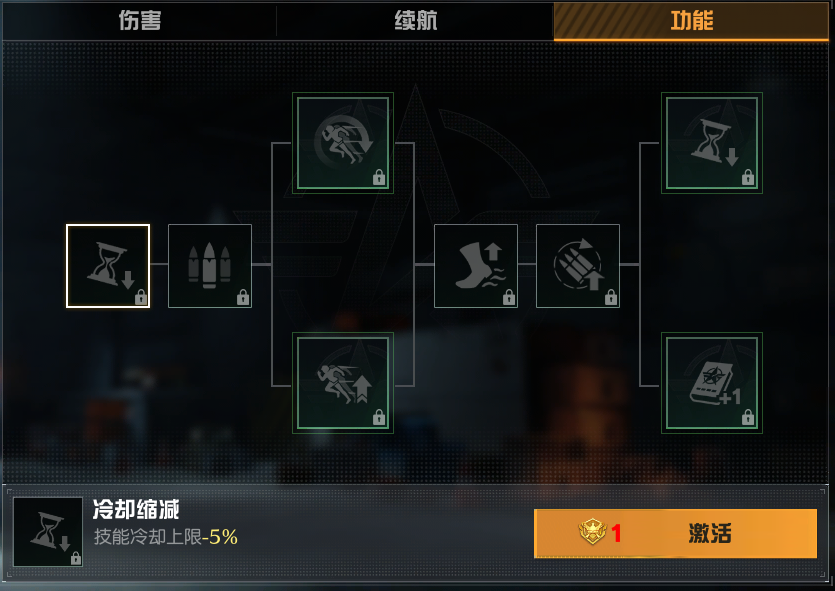835x591 pixels.
Task: Click the 激活 activate button
Action: (x=675, y=533)
